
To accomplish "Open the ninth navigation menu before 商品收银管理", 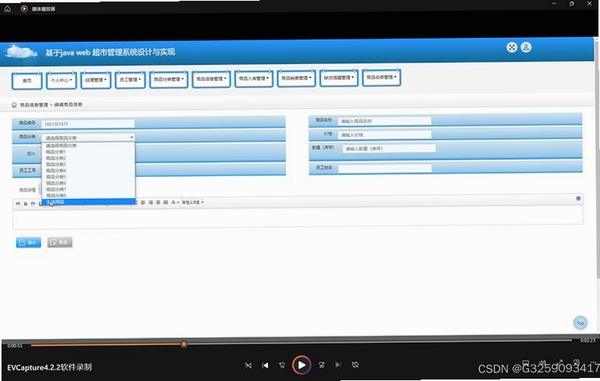I will click(339, 78).
